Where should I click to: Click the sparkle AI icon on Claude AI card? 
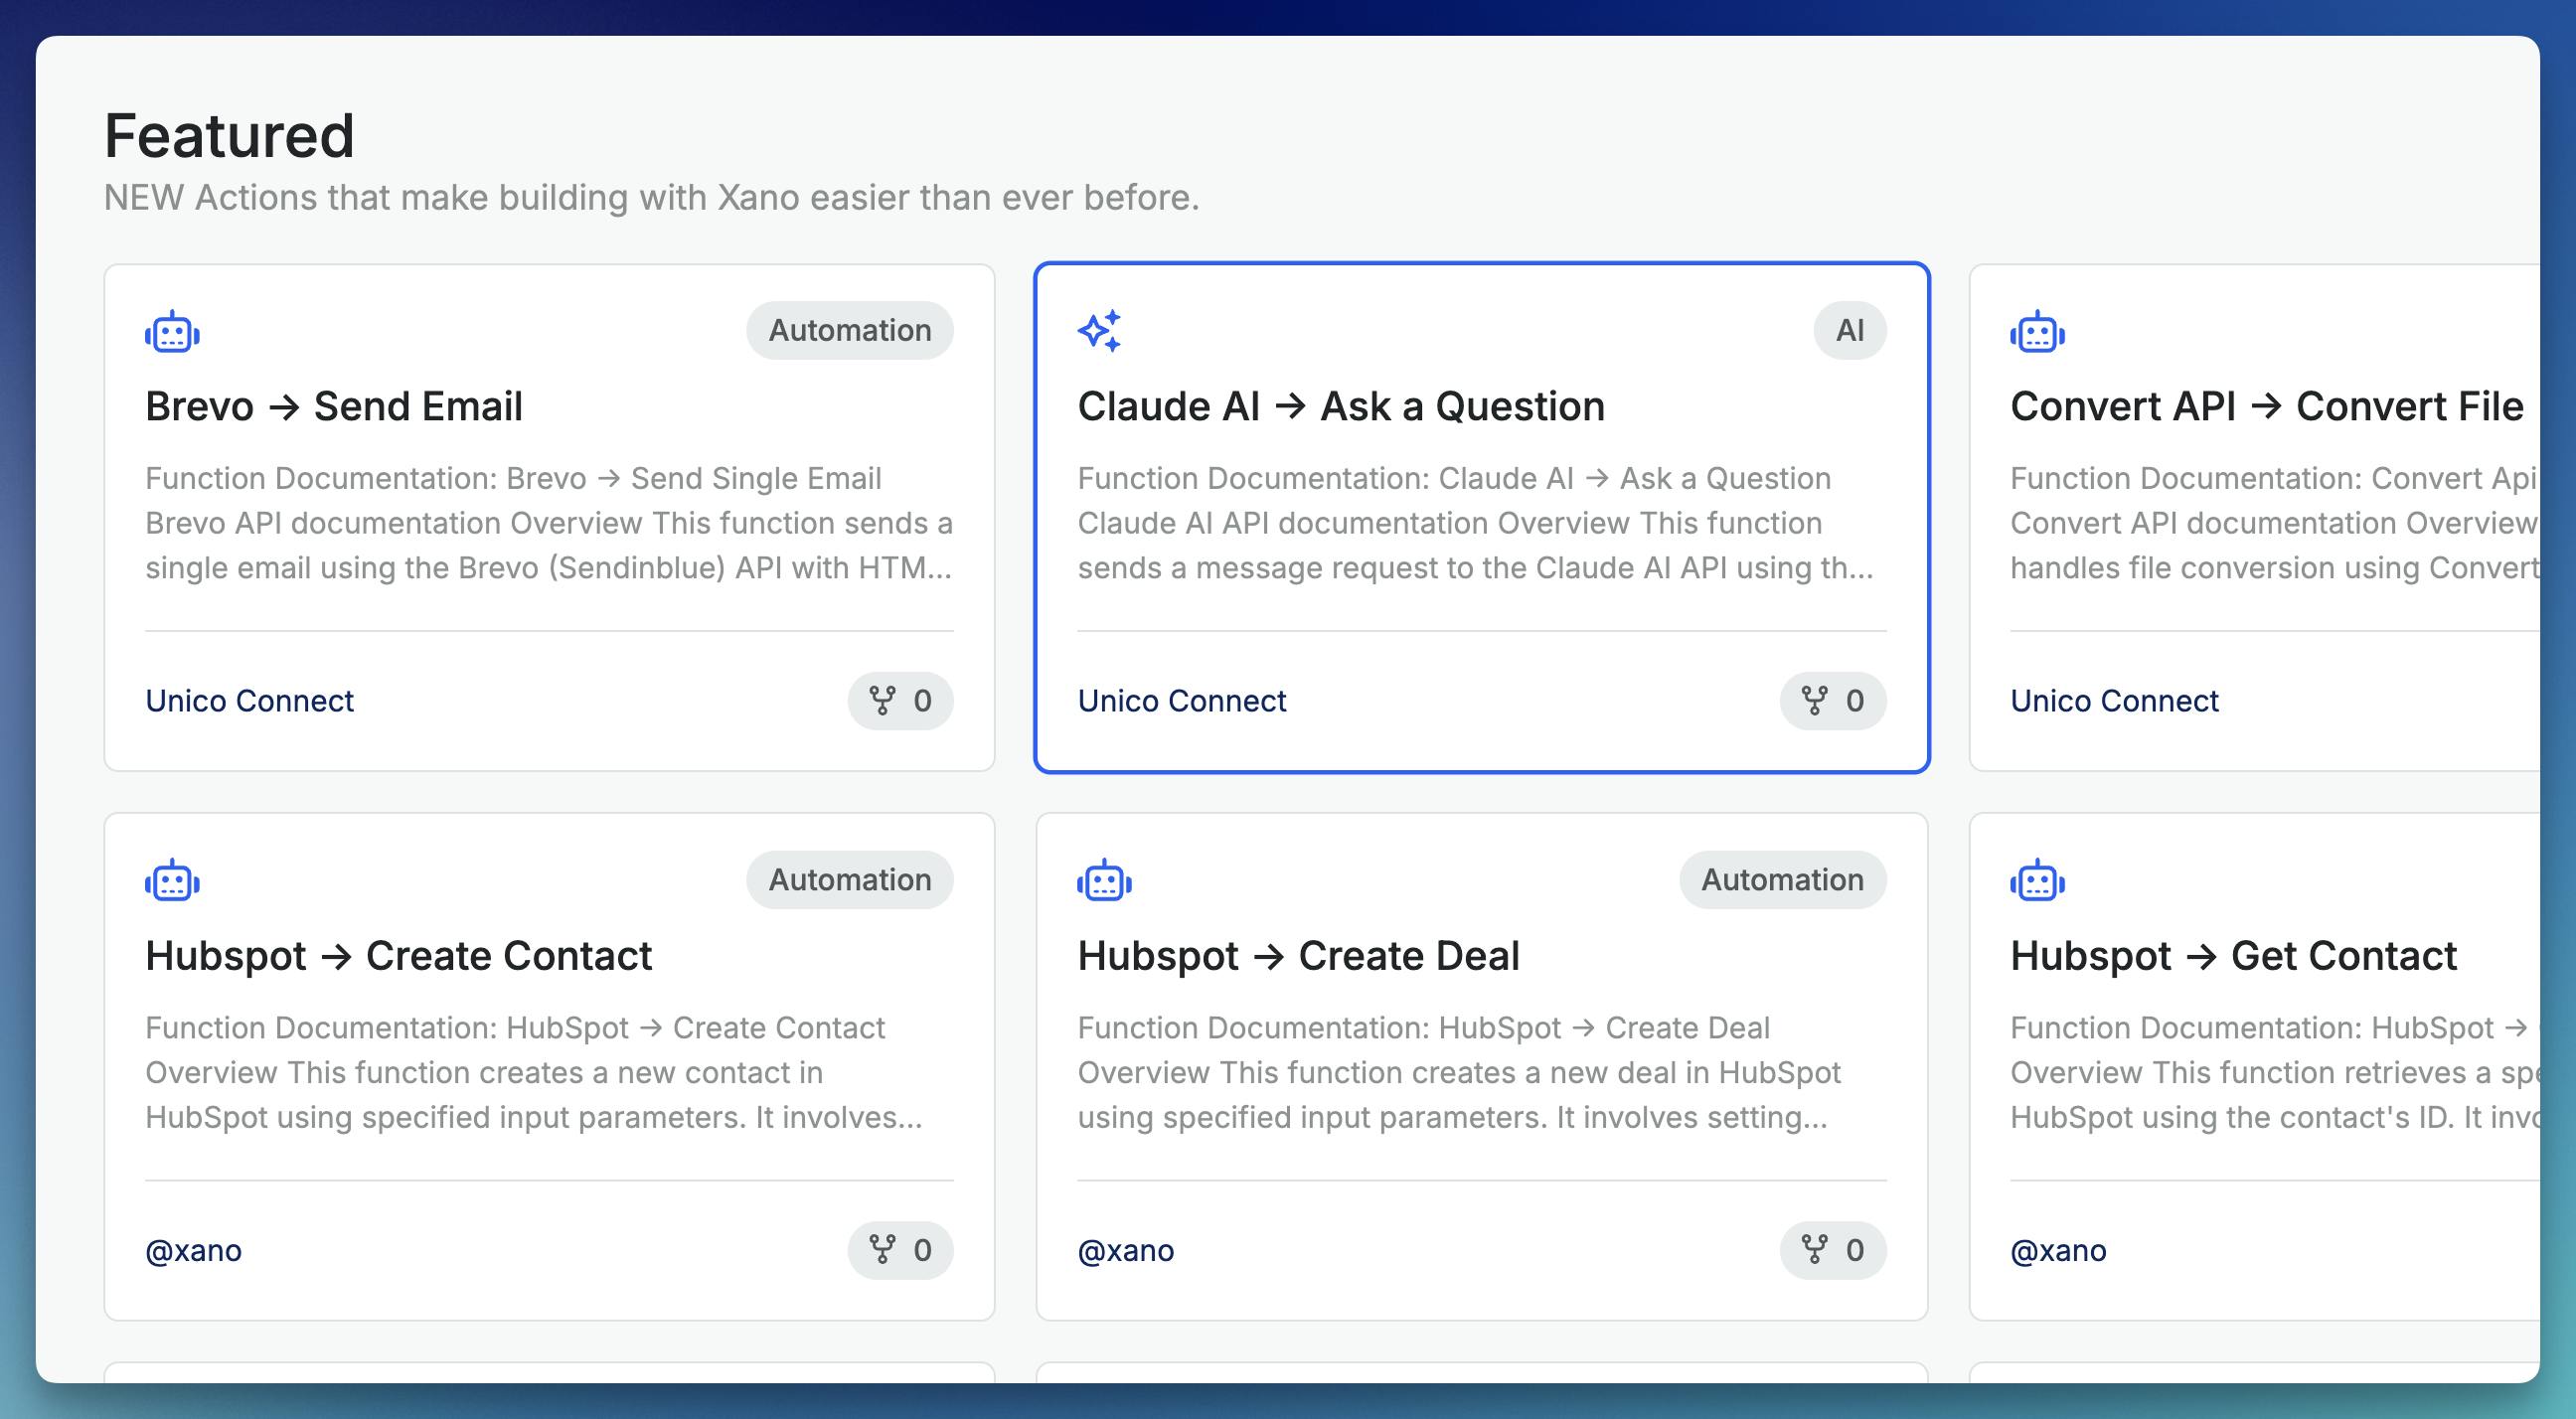(1100, 331)
